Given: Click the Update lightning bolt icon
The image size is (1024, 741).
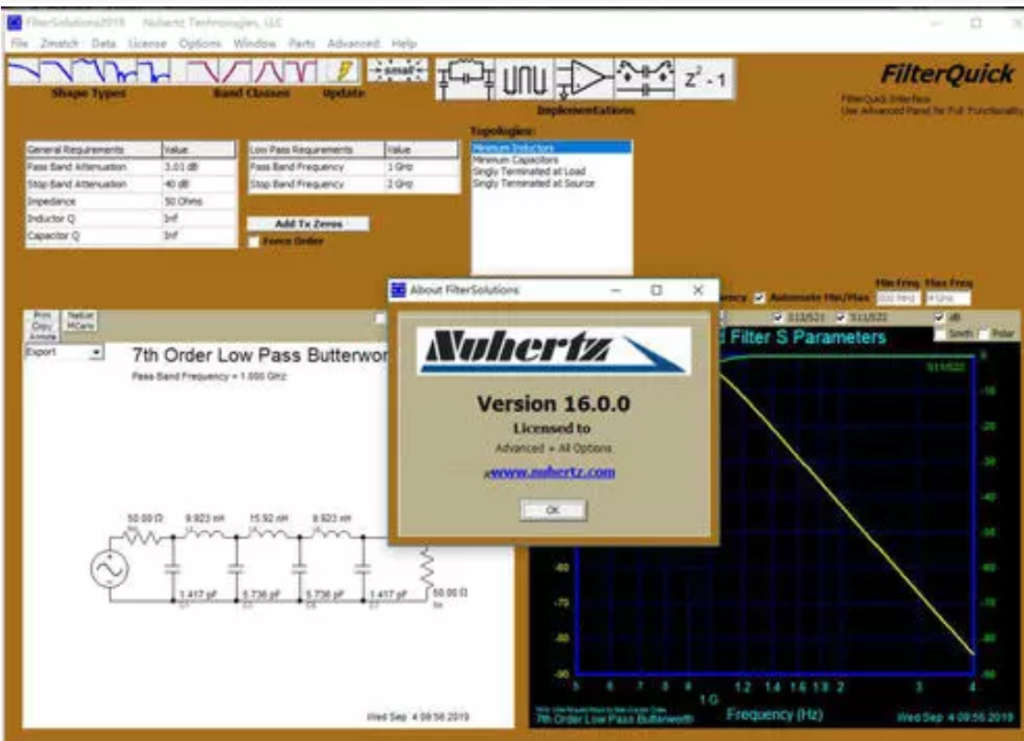Looking at the screenshot, I should click(343, 71).
